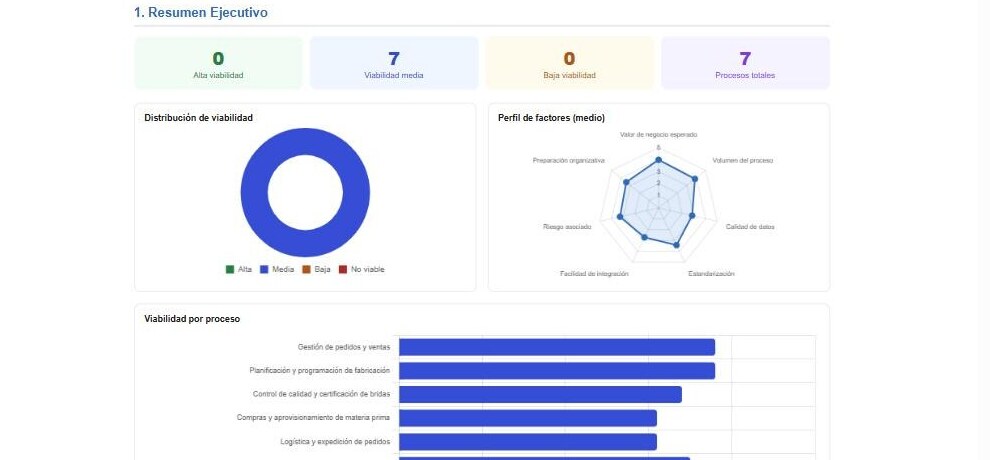
Task: Click 'Compras y aprovisionamiento de materia prima' label
Action: click(313, 418)
